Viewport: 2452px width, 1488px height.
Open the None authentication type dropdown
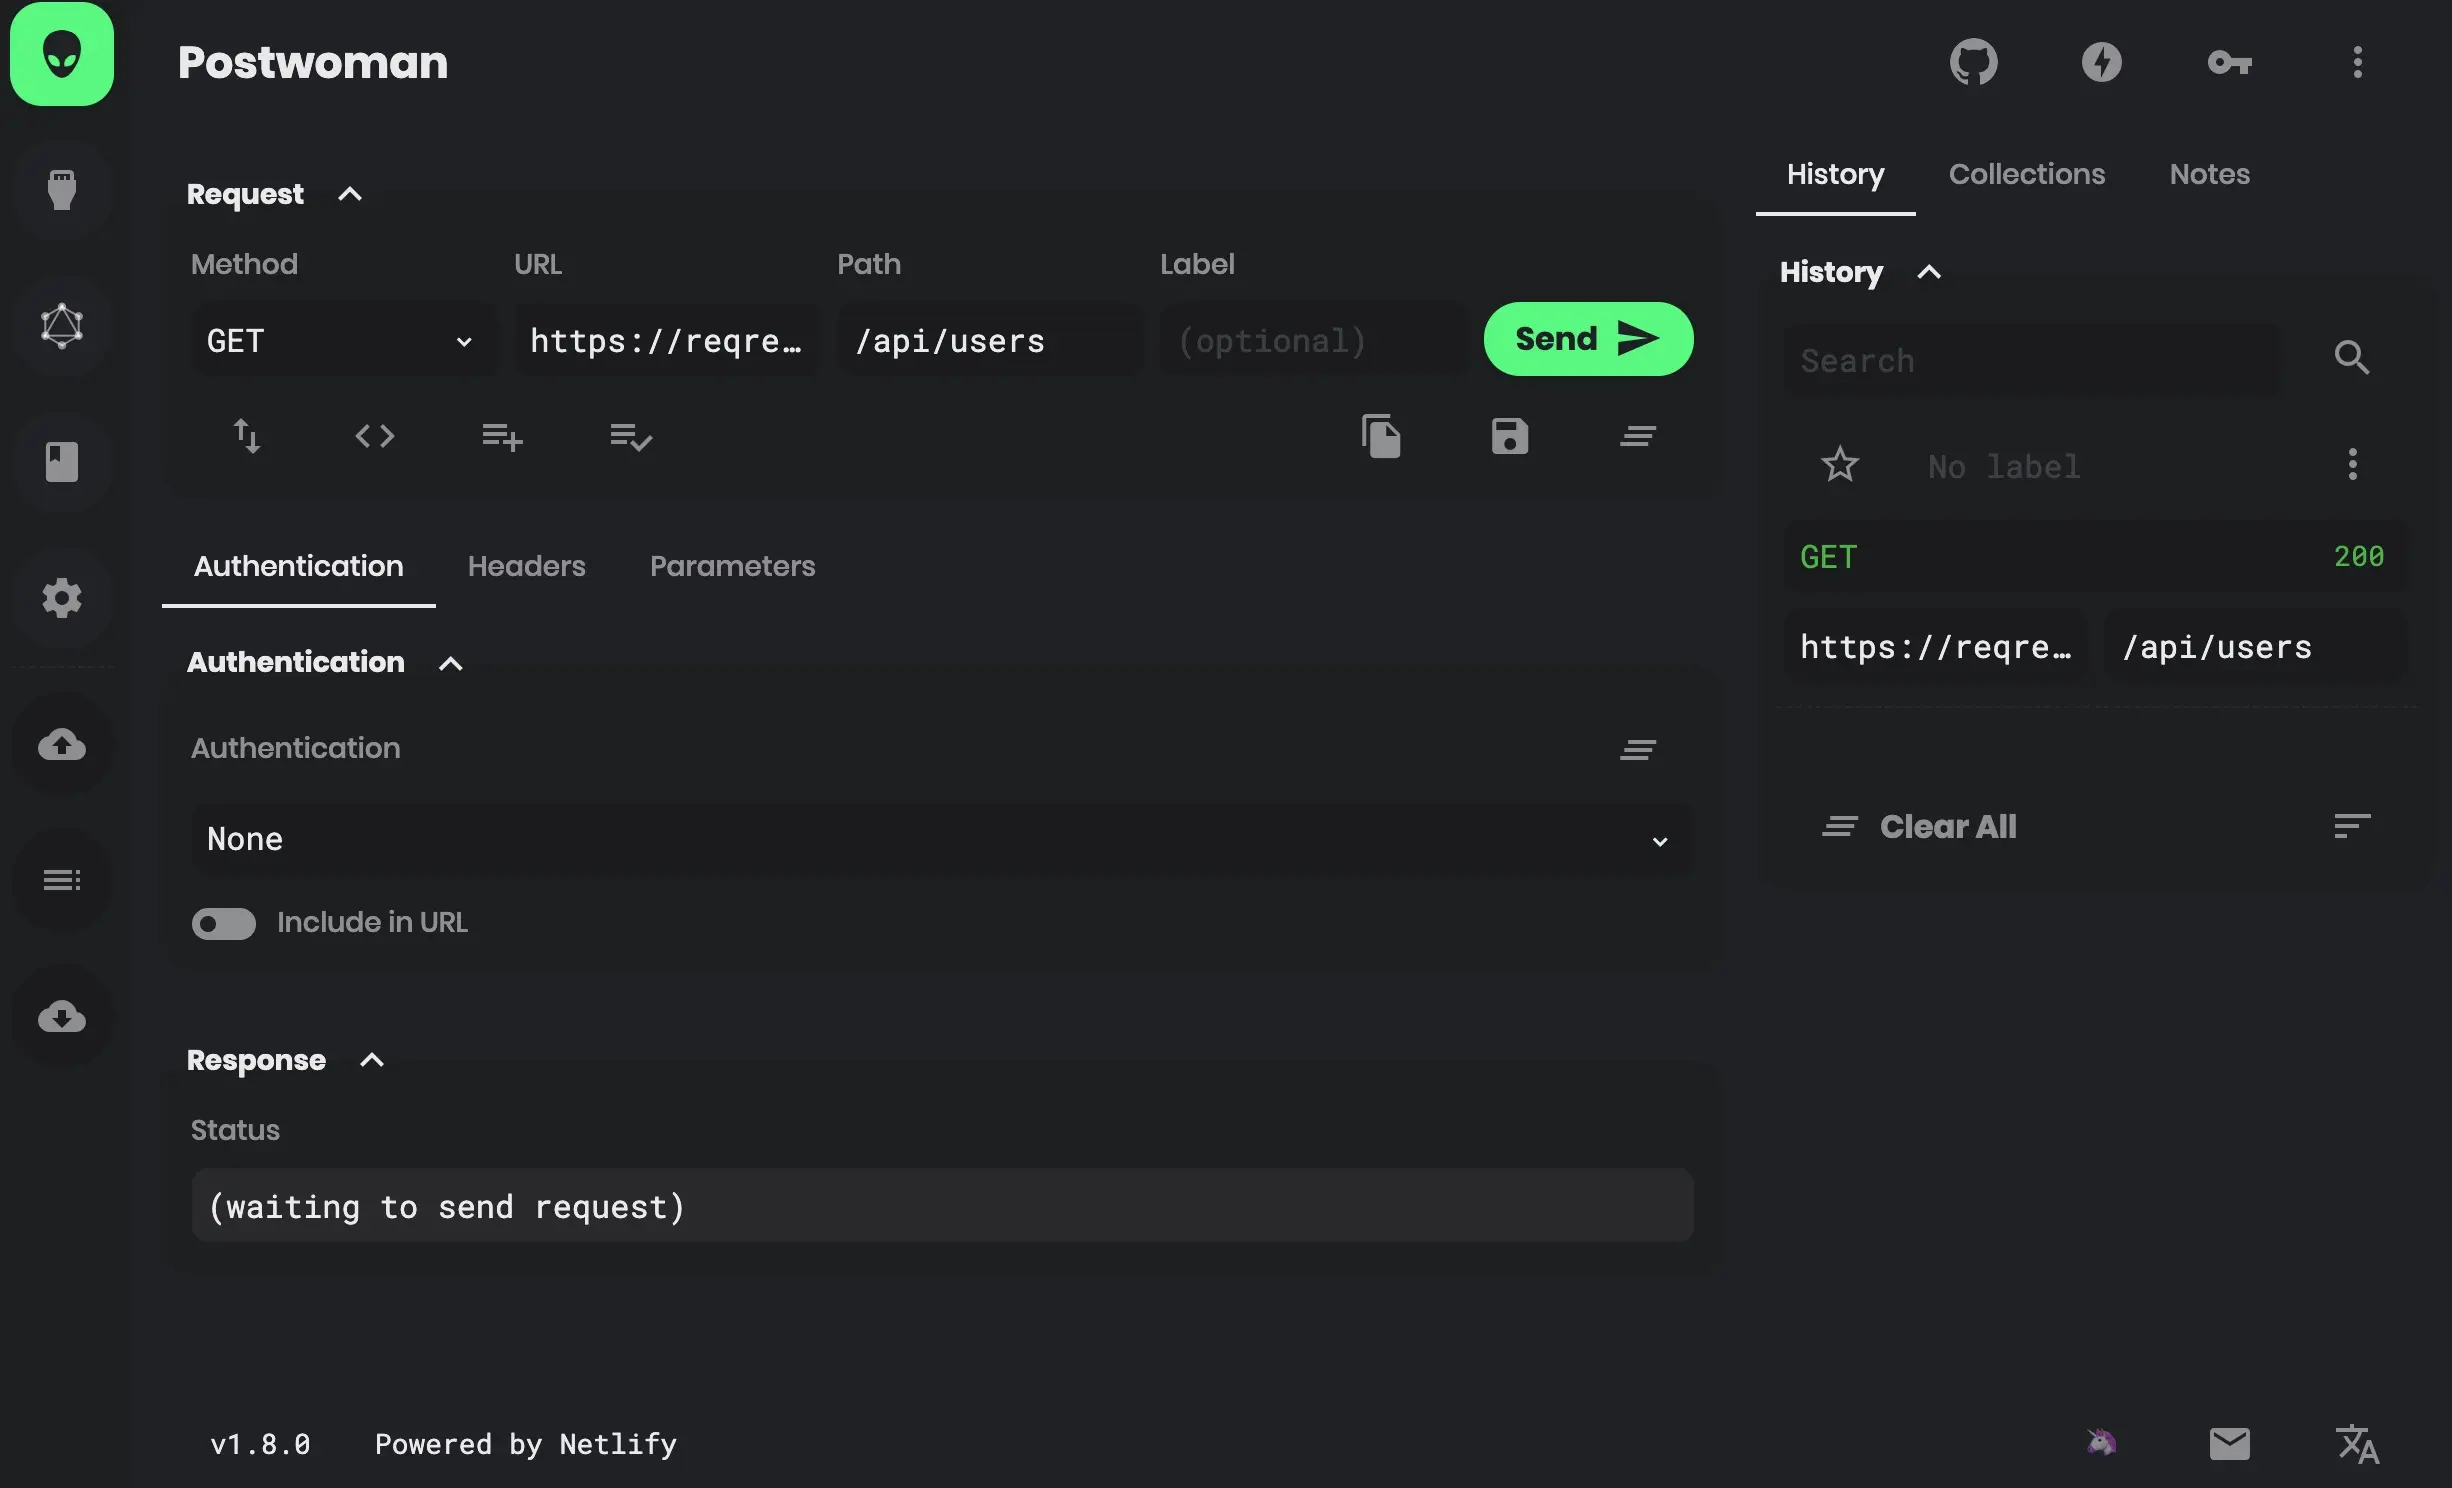[942, 839]
